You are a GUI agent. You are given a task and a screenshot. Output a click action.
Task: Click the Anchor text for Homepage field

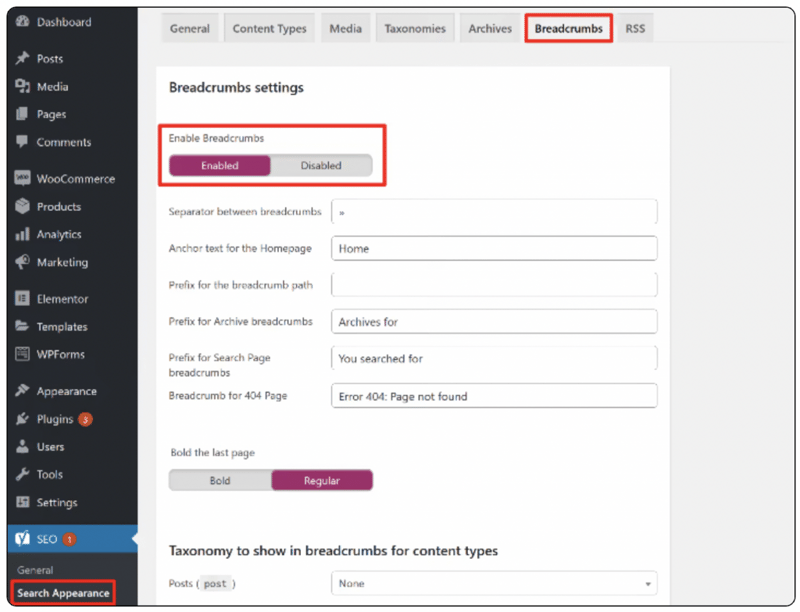coord(494,248)
